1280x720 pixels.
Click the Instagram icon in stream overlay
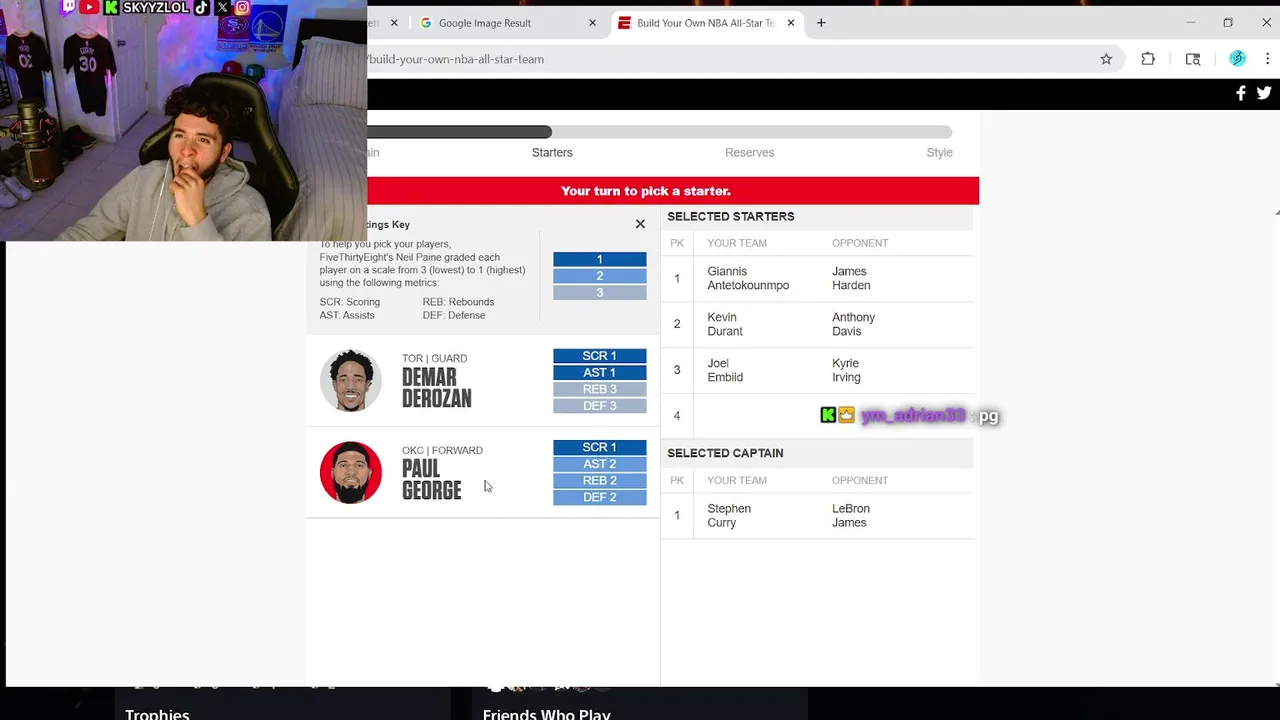[x=242, y=7]
